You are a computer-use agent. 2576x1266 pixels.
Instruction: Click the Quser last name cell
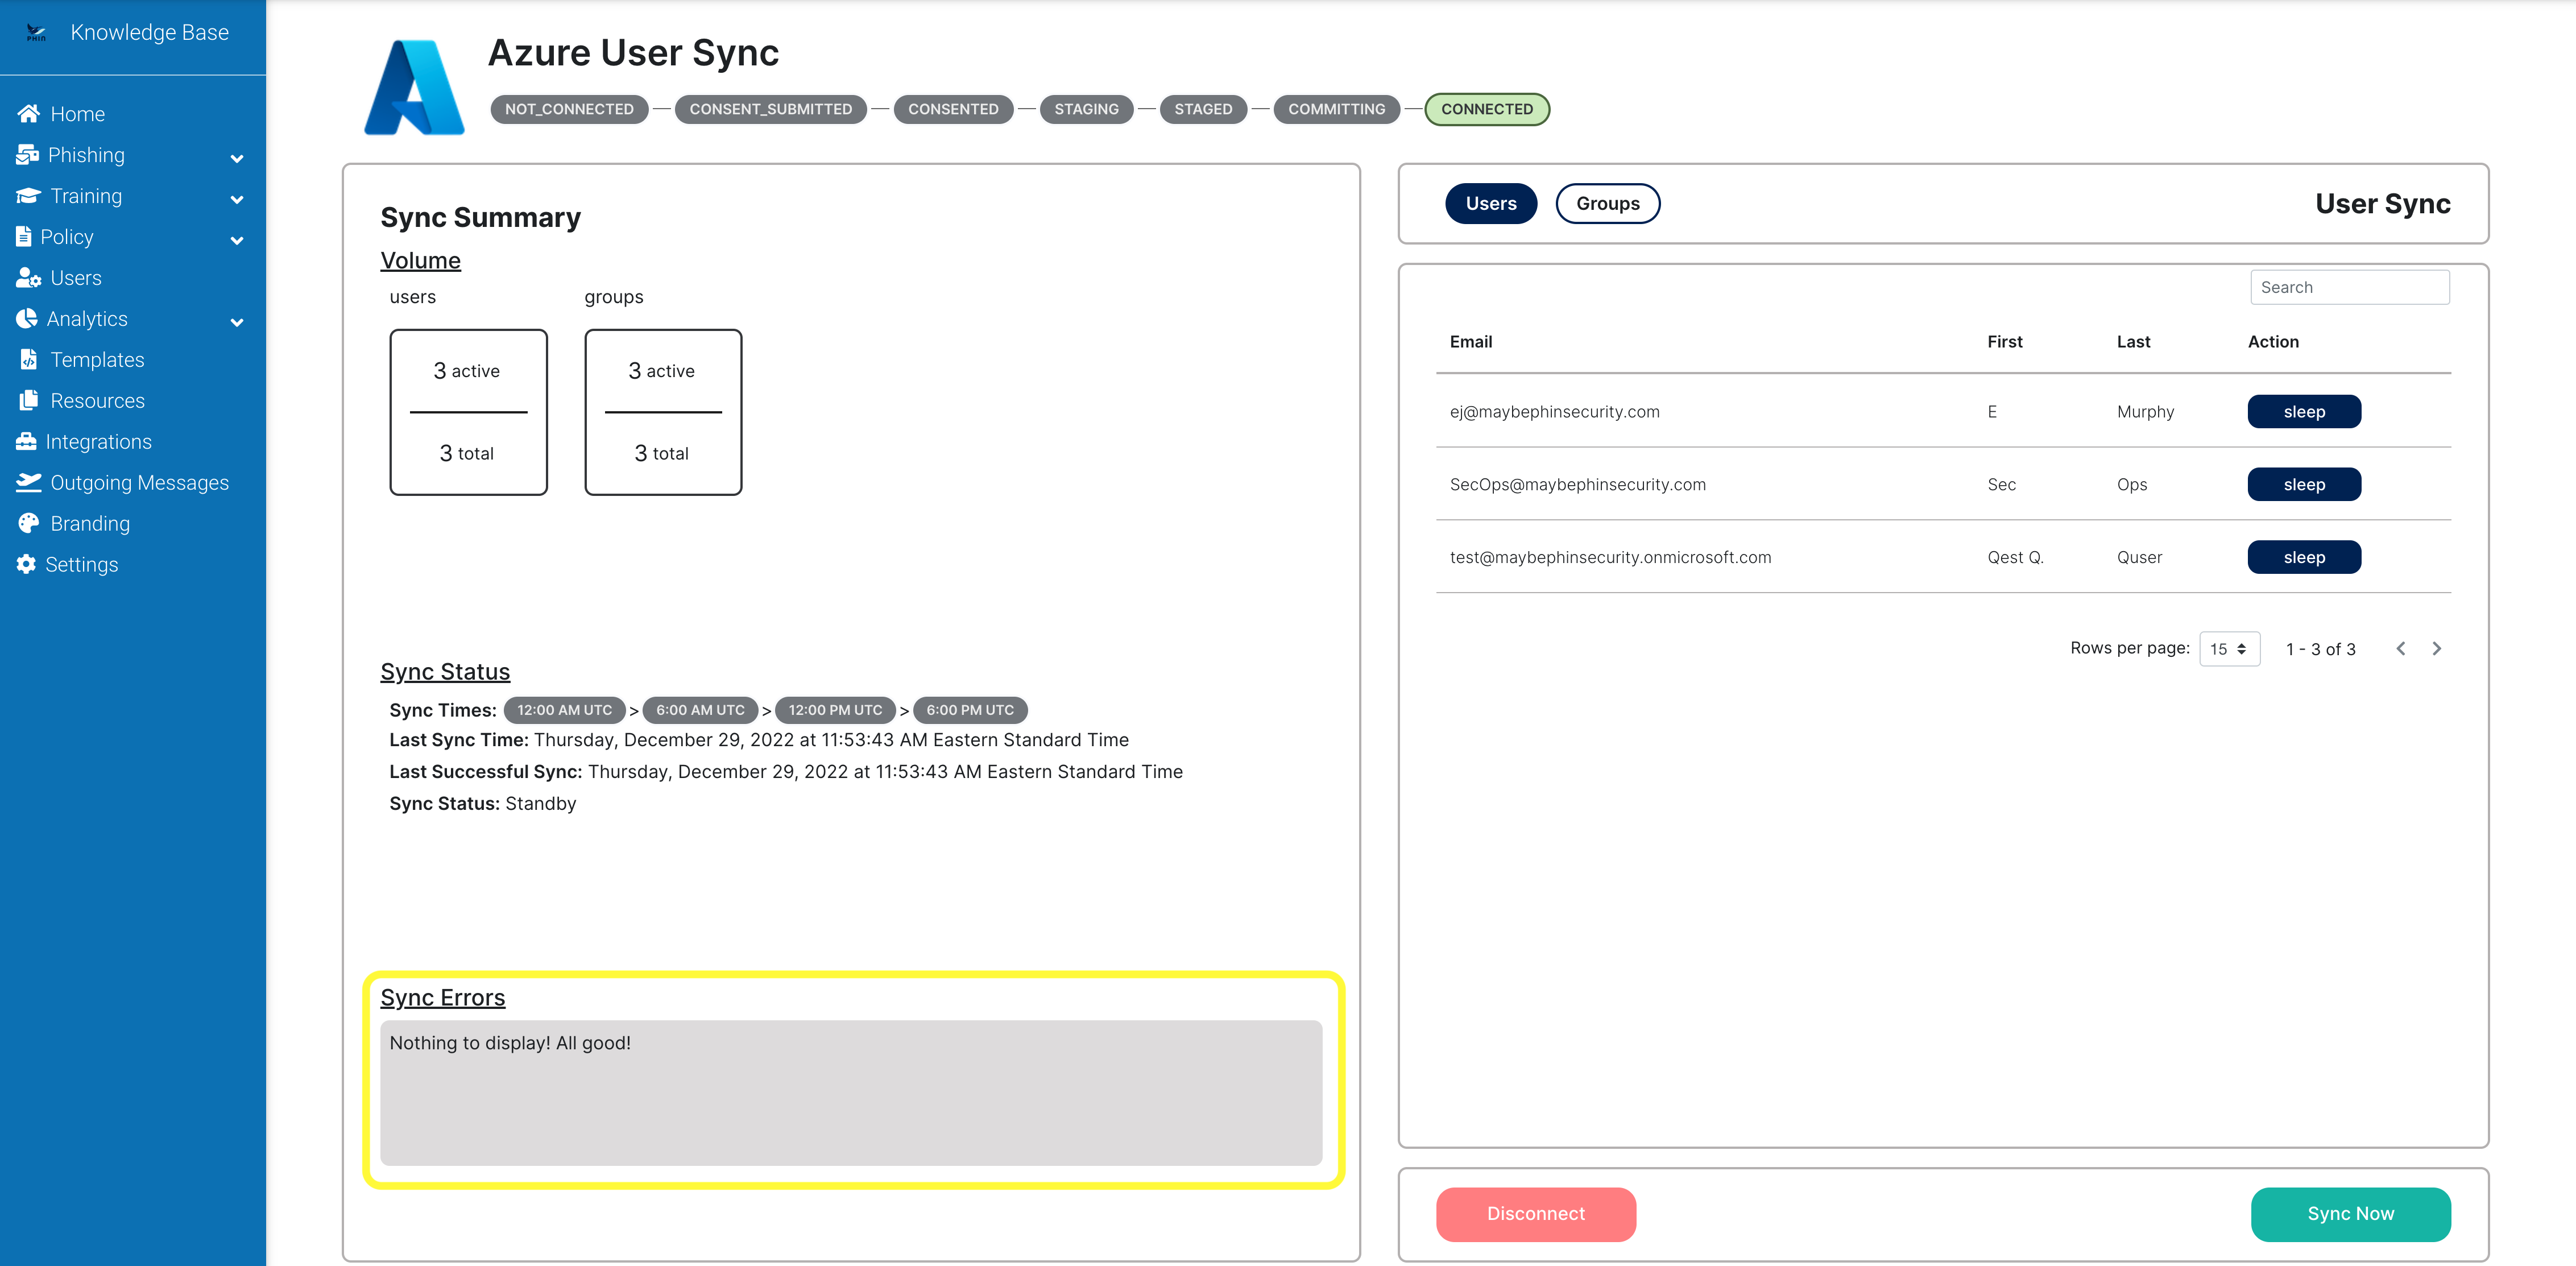click(x=2139, y=558)
